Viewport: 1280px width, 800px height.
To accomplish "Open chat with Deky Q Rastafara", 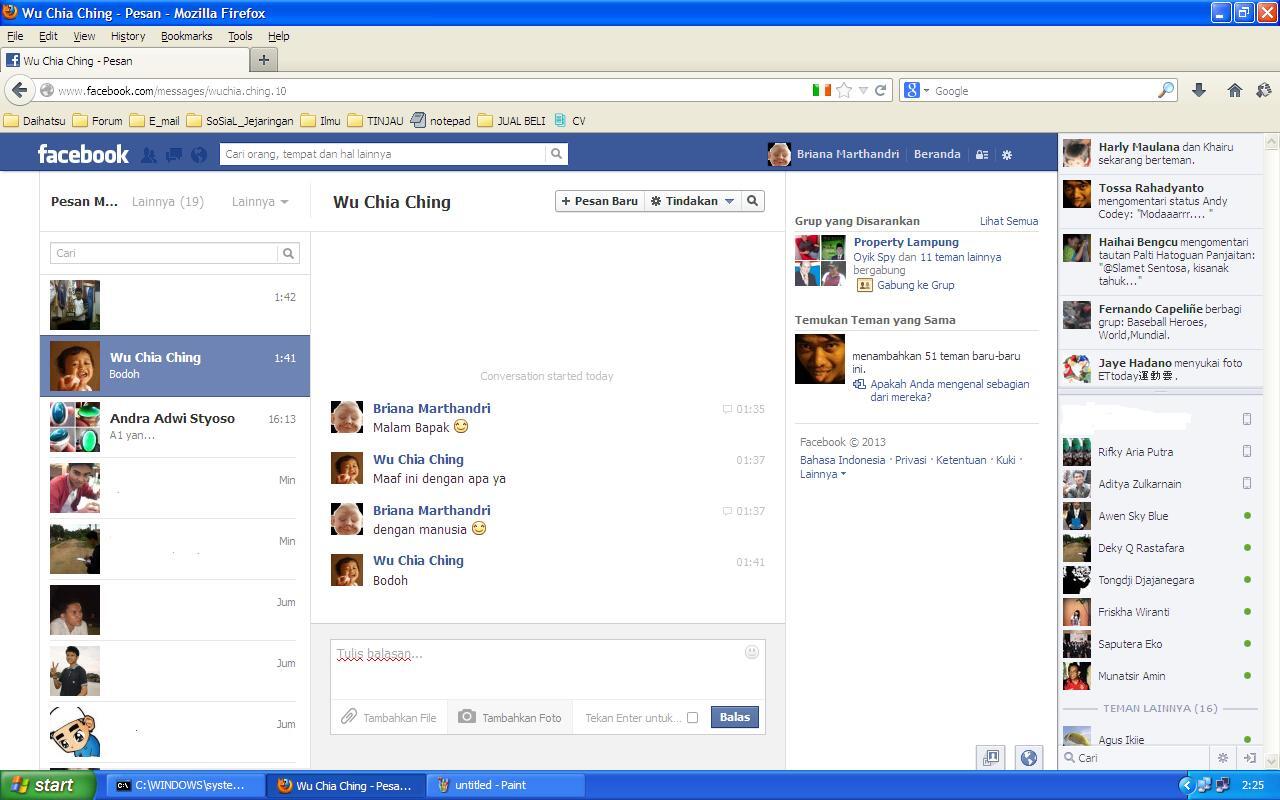I will pos(1159,548).
